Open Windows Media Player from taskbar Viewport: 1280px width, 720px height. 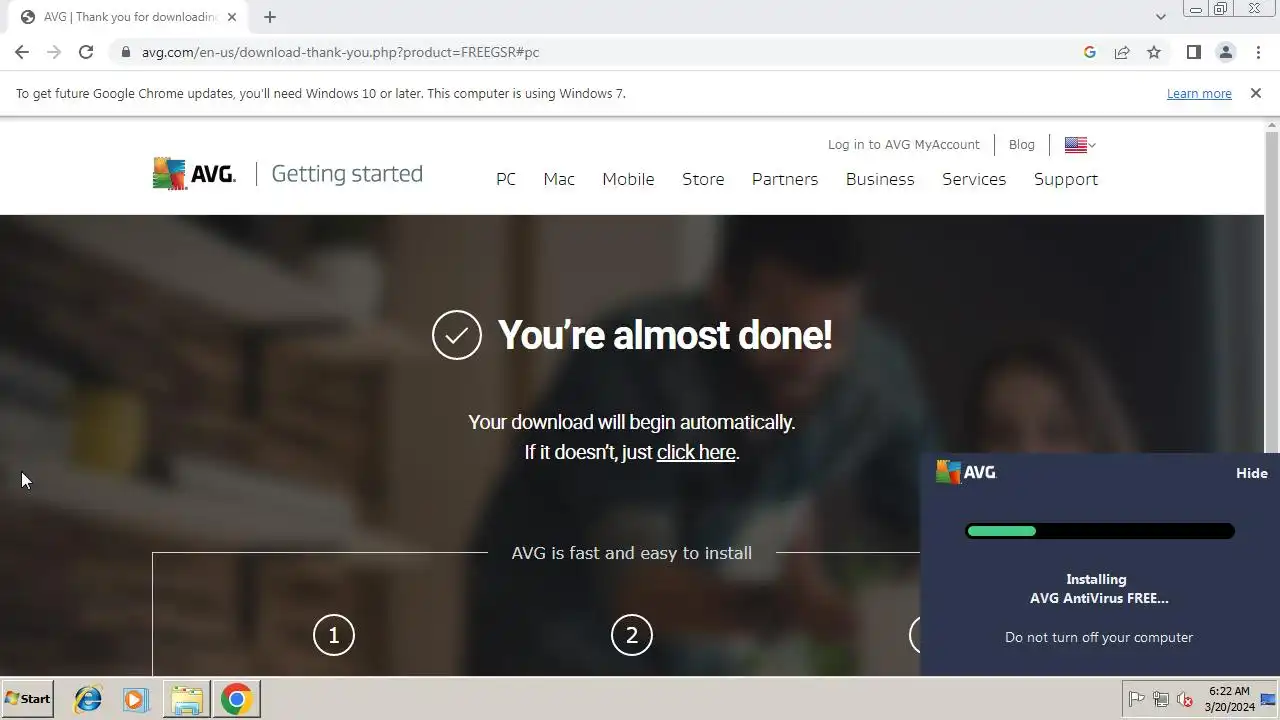(x=136, y=699)
